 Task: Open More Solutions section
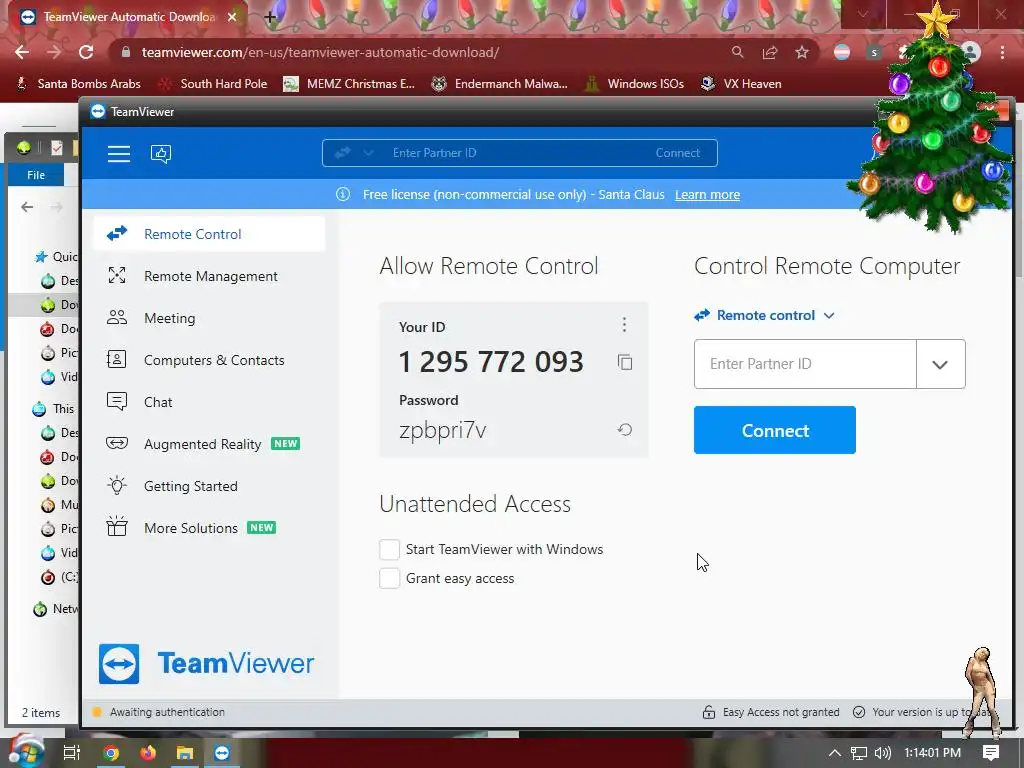(x=210, y=528)
